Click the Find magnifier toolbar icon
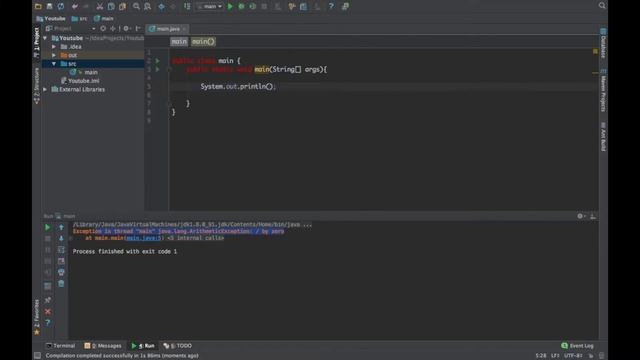Viewport: 640px width, 360px height. 136,7
